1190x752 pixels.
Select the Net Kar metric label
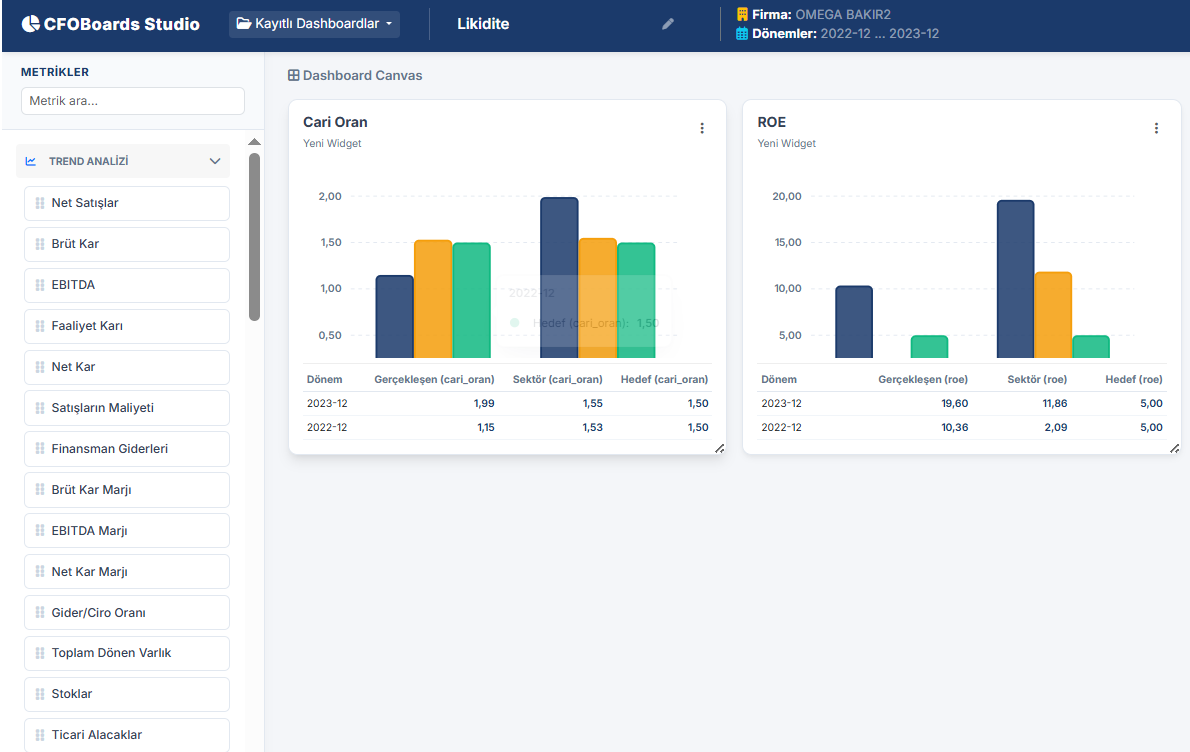click(74, 367)
